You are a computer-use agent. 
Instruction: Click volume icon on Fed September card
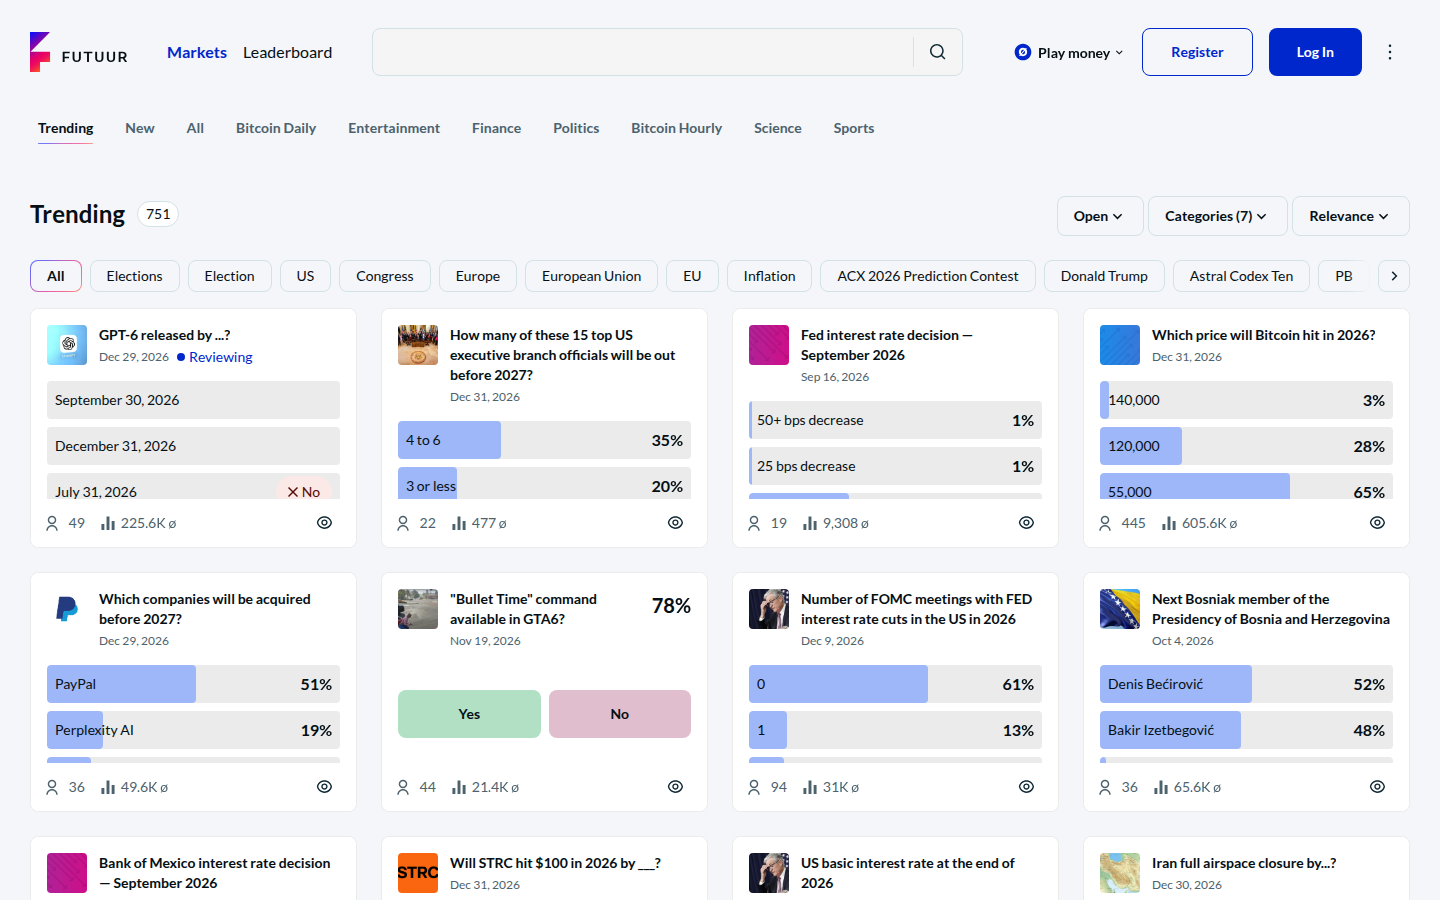click(x=810, y=523)
